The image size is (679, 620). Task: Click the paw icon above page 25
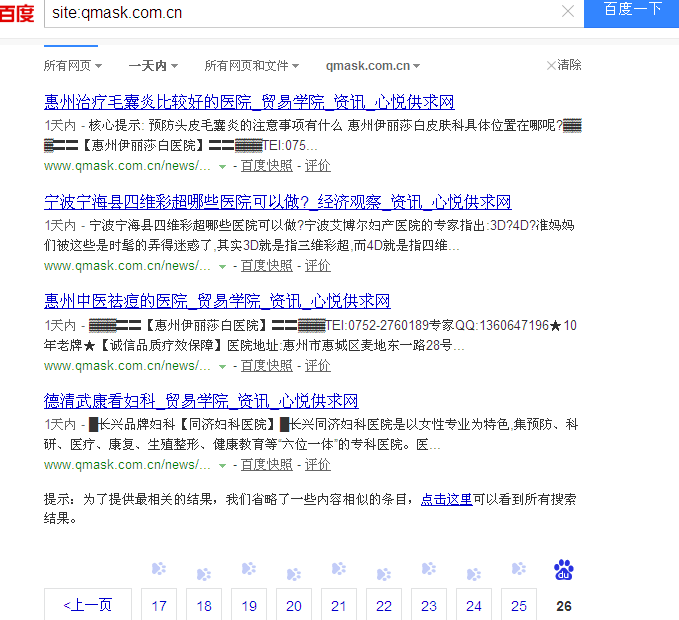(x=519, y=568)
